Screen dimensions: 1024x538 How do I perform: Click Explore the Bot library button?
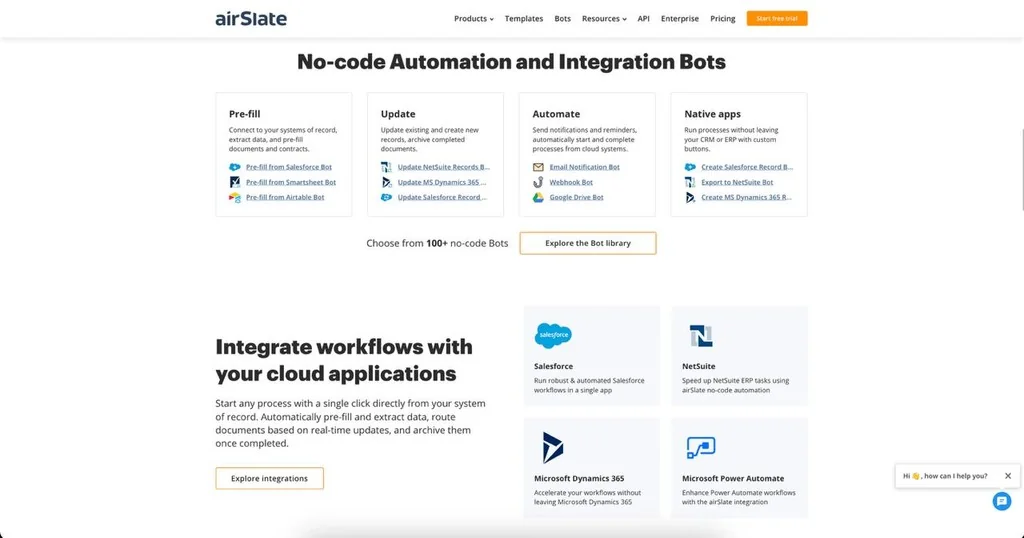coord(588,243)
